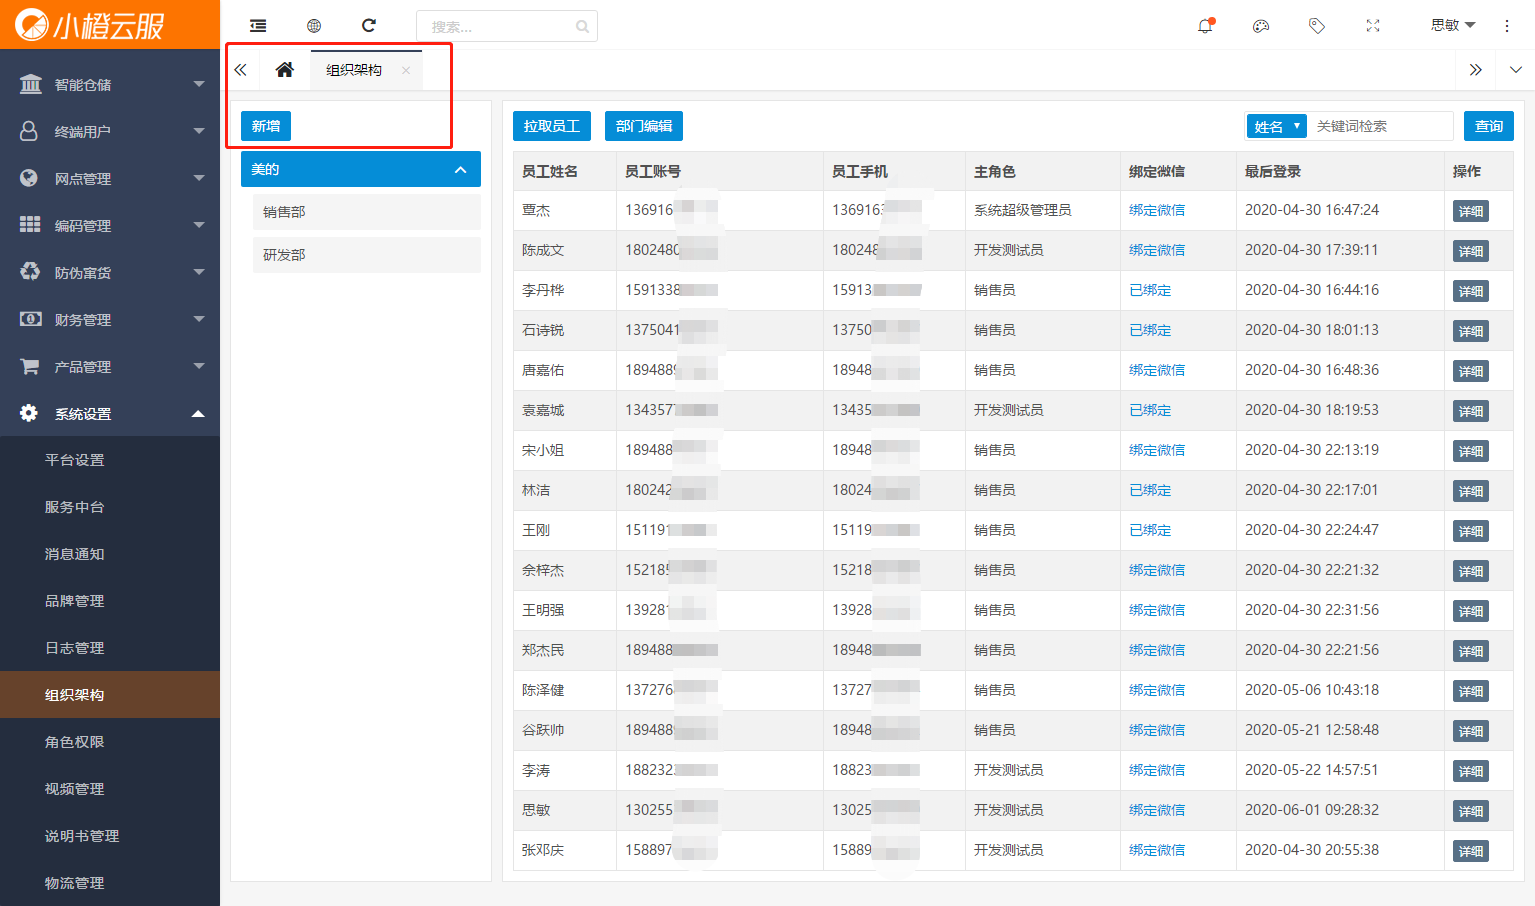Click the 新增 button
The image size is (1535, 906).
pyautogui.click(x=266, y=126)
